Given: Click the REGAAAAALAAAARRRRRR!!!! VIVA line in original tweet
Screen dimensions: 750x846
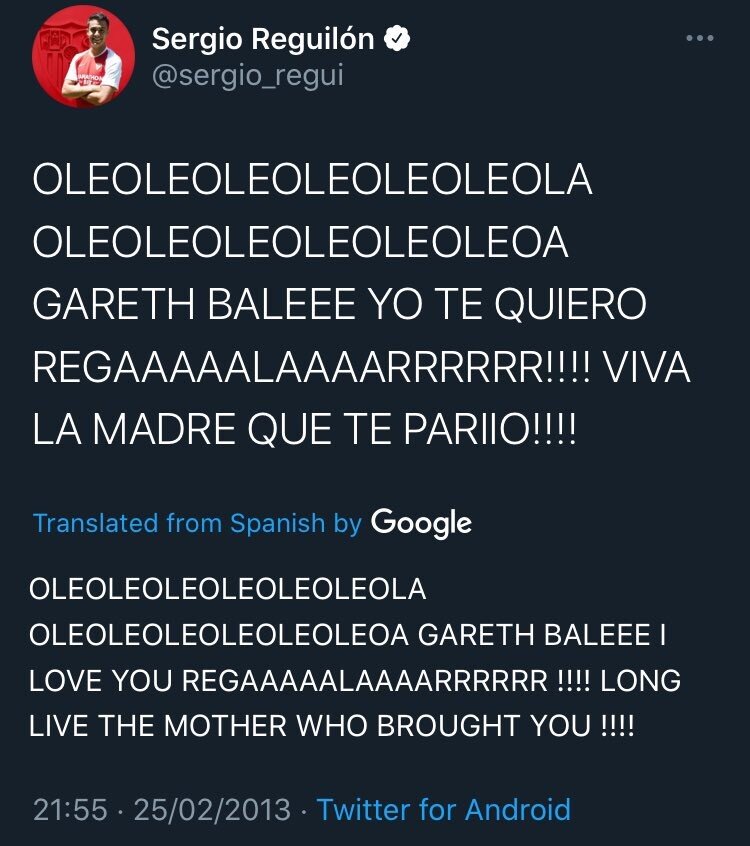Looking at the screenshot, I should tap(361, 368).
